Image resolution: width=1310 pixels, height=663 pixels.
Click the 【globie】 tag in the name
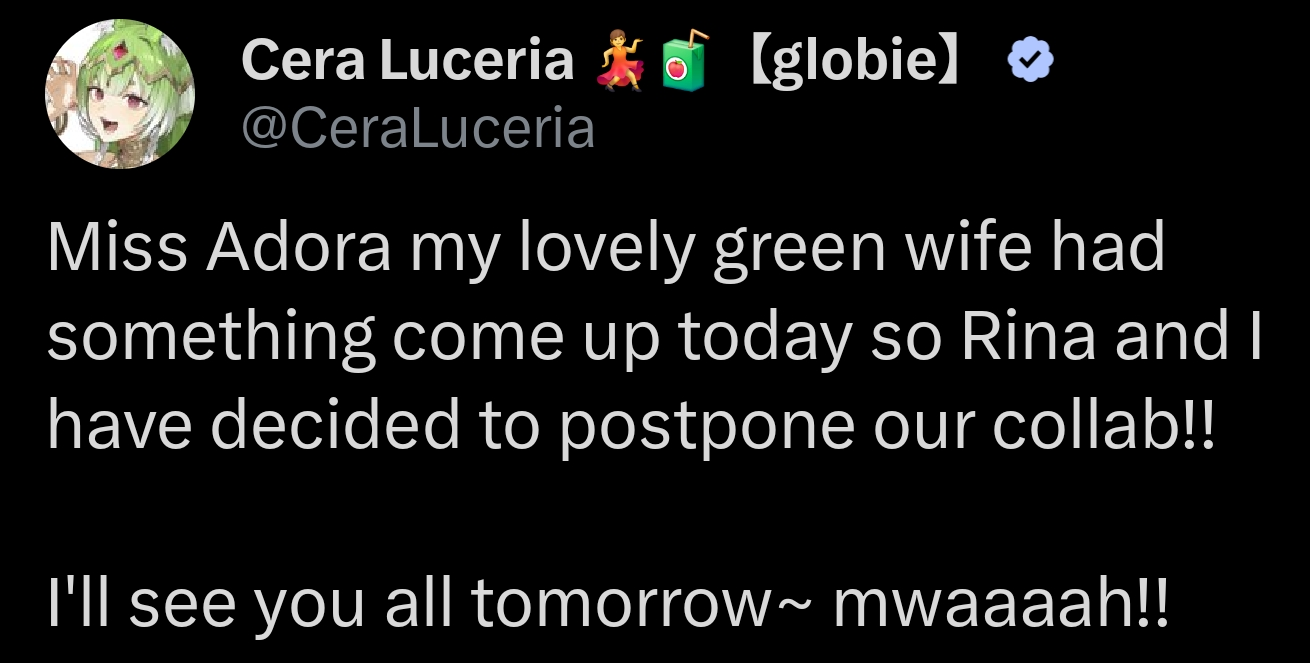click(856, 63)
